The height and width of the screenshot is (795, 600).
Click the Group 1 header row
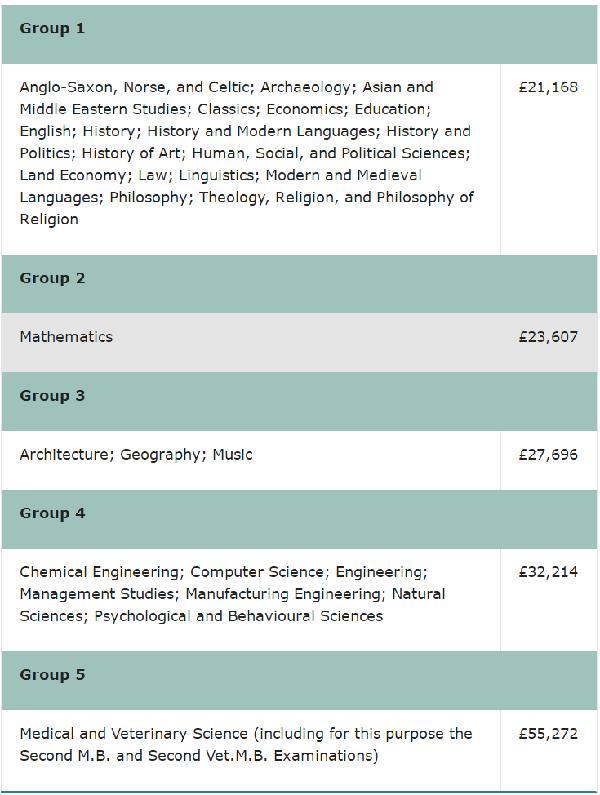[x=299, y=34]
